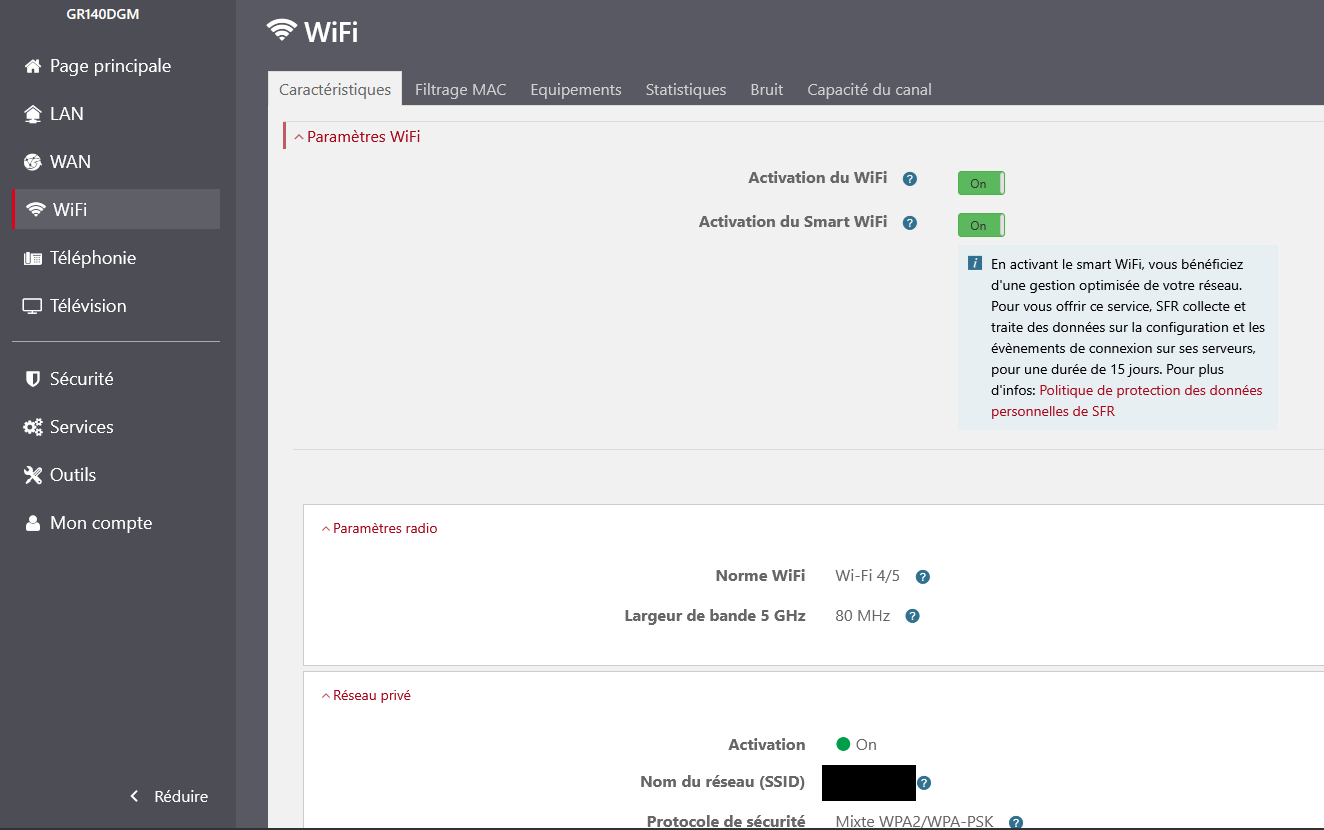Click help icon next to Norme WiFi
The image size is (1324, 830).
coord(922,577)
